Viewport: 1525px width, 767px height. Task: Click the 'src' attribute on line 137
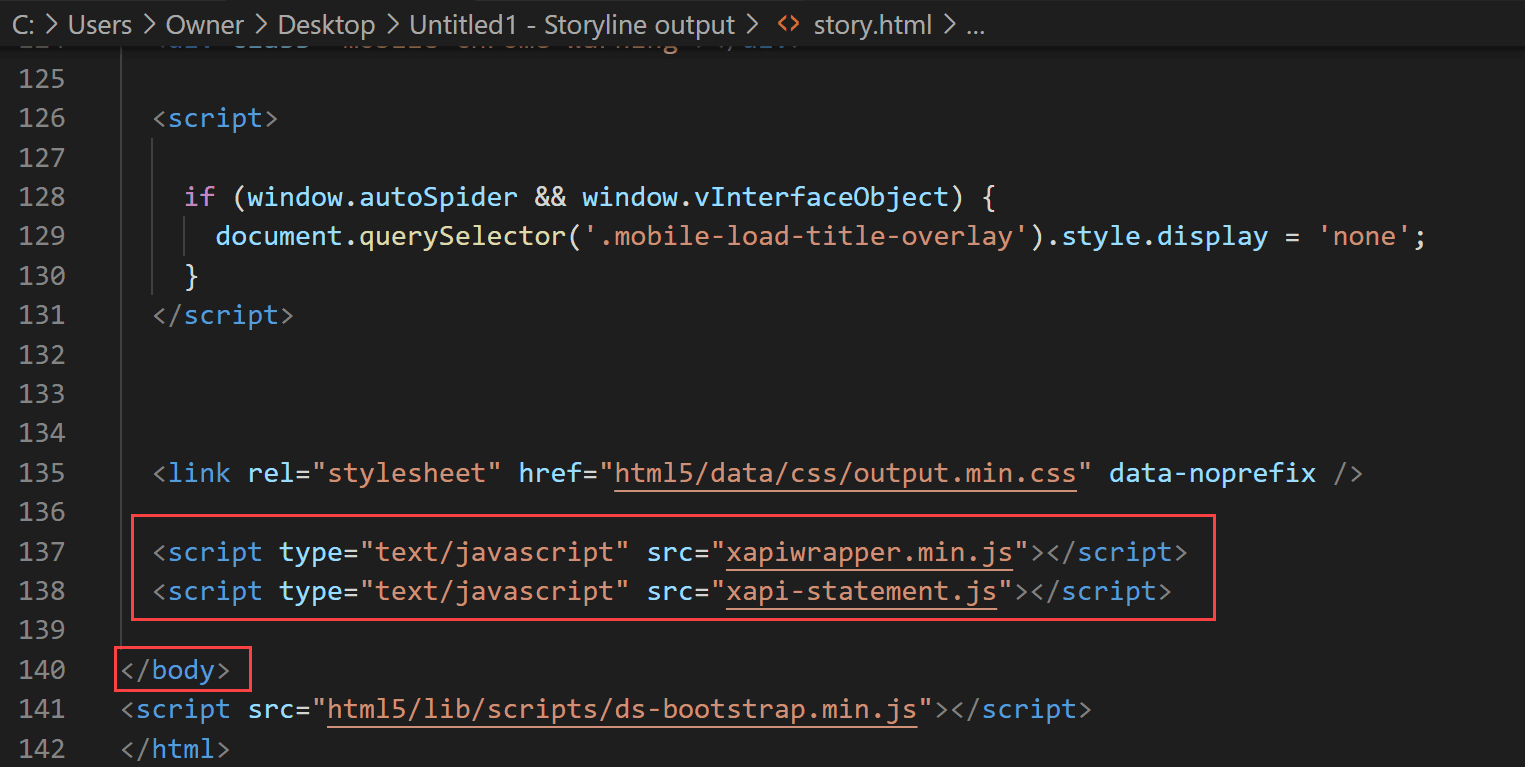click(670, 552)
